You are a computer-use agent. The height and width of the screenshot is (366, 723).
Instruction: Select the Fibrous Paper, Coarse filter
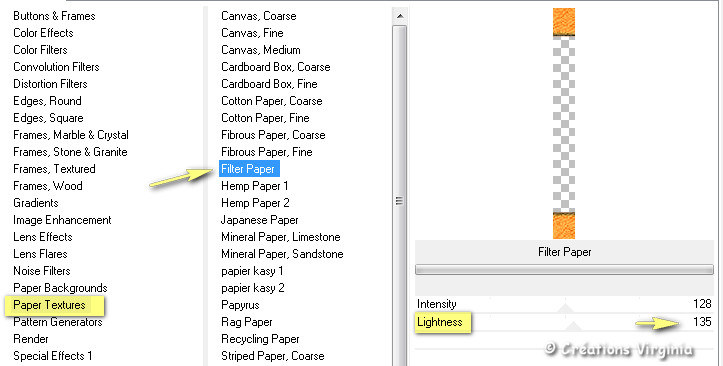(x=273, y=136)
